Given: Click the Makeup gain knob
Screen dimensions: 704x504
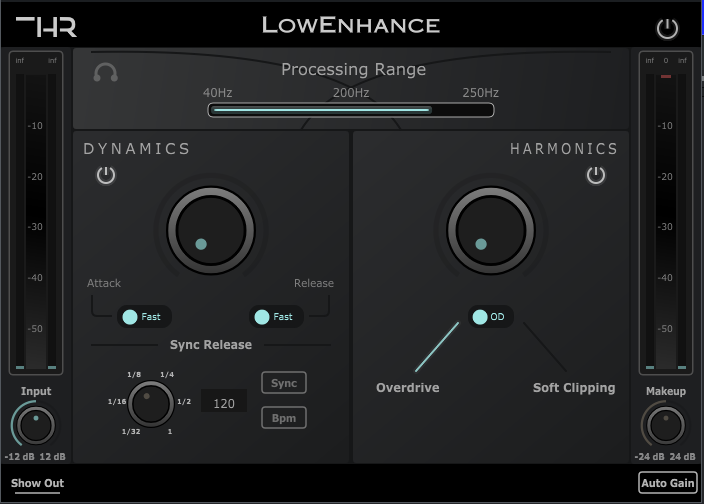Looking at the screenshot, I should (x=666, y=426).
